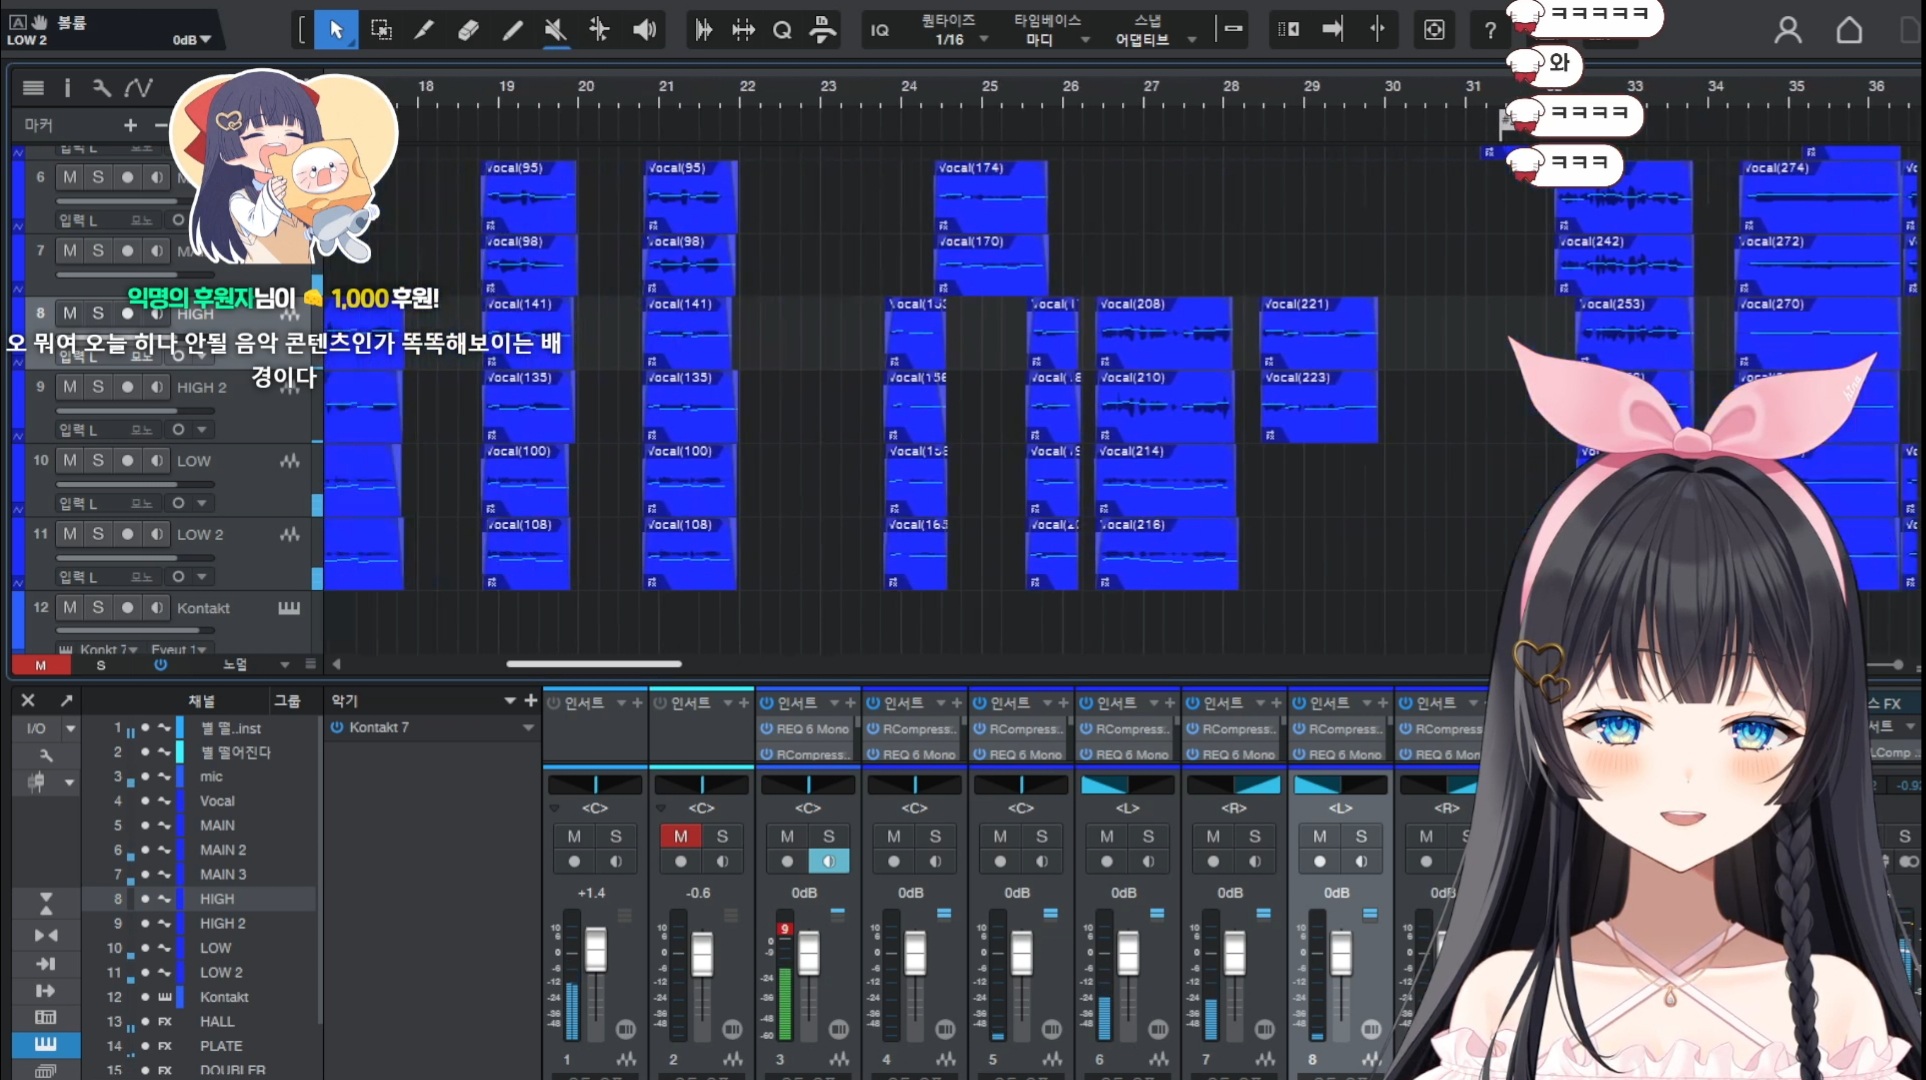The image size is (1926, 1080).
Task: Add an instrument with the plus button
Action: (x=531, y=701)
